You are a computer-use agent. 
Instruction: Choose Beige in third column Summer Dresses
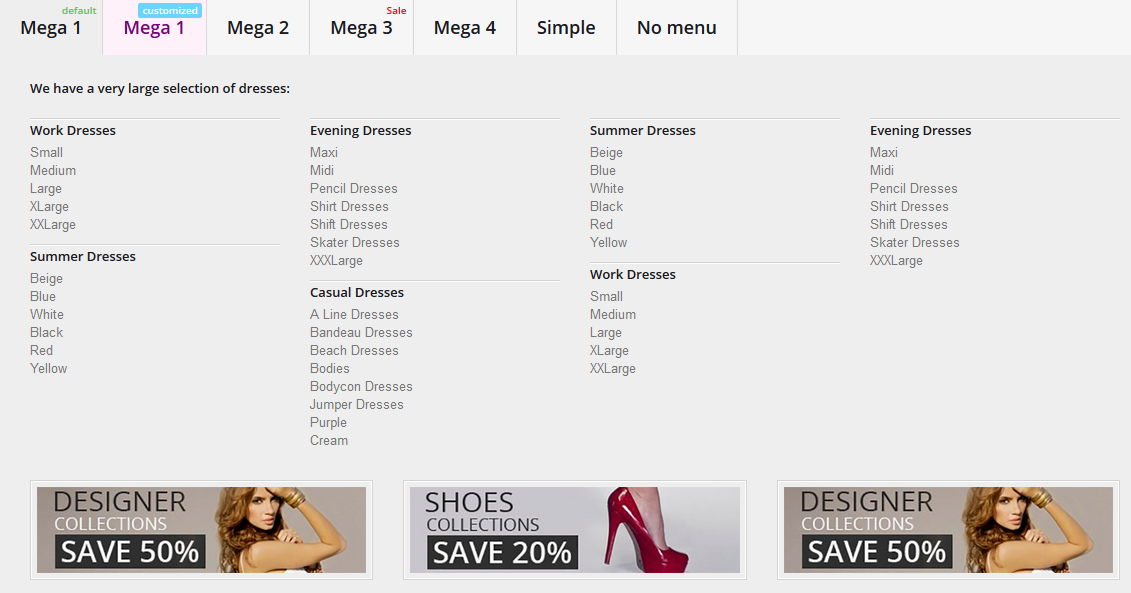[x=606, y=152]
